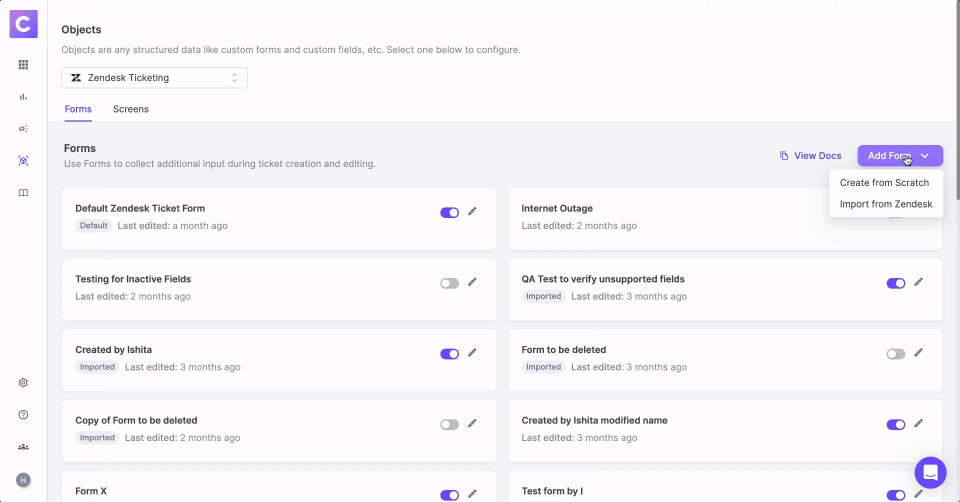The image size is (960, 502).
Task: Edit the Default Zendesk Ticket Form with pencil
Action: pos(473,212)
